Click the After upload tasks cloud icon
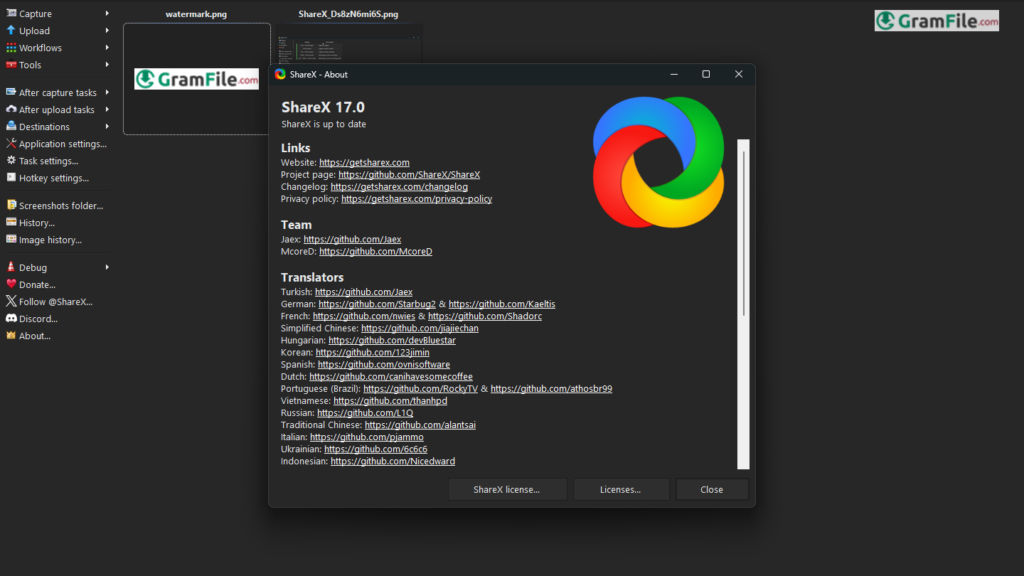The width and height of the screenshot is (1024, 576). [x=11, y=109]
